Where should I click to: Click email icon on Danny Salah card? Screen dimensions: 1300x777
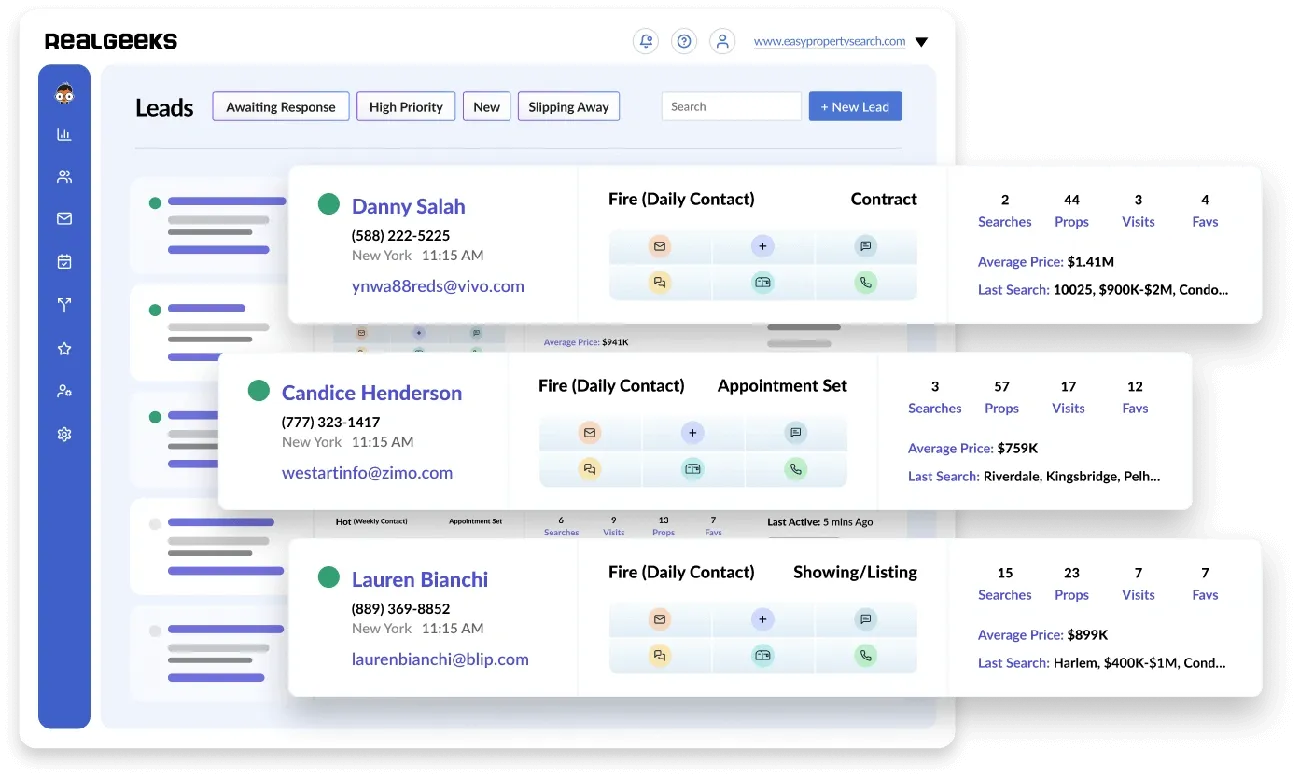coord(659,246)
